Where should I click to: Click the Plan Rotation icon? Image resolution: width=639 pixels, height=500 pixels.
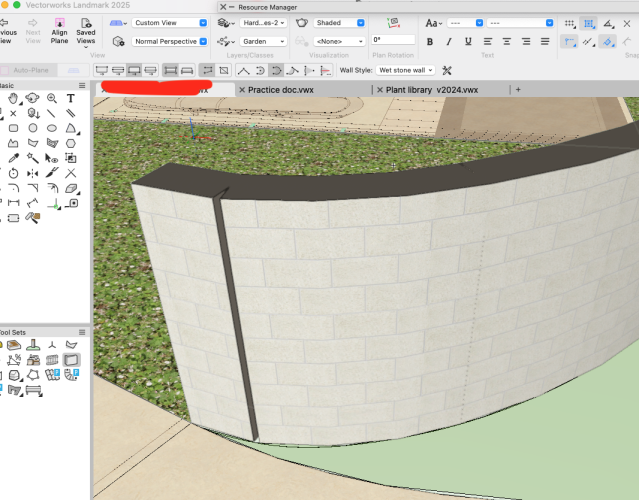click(x=393, y=22)
